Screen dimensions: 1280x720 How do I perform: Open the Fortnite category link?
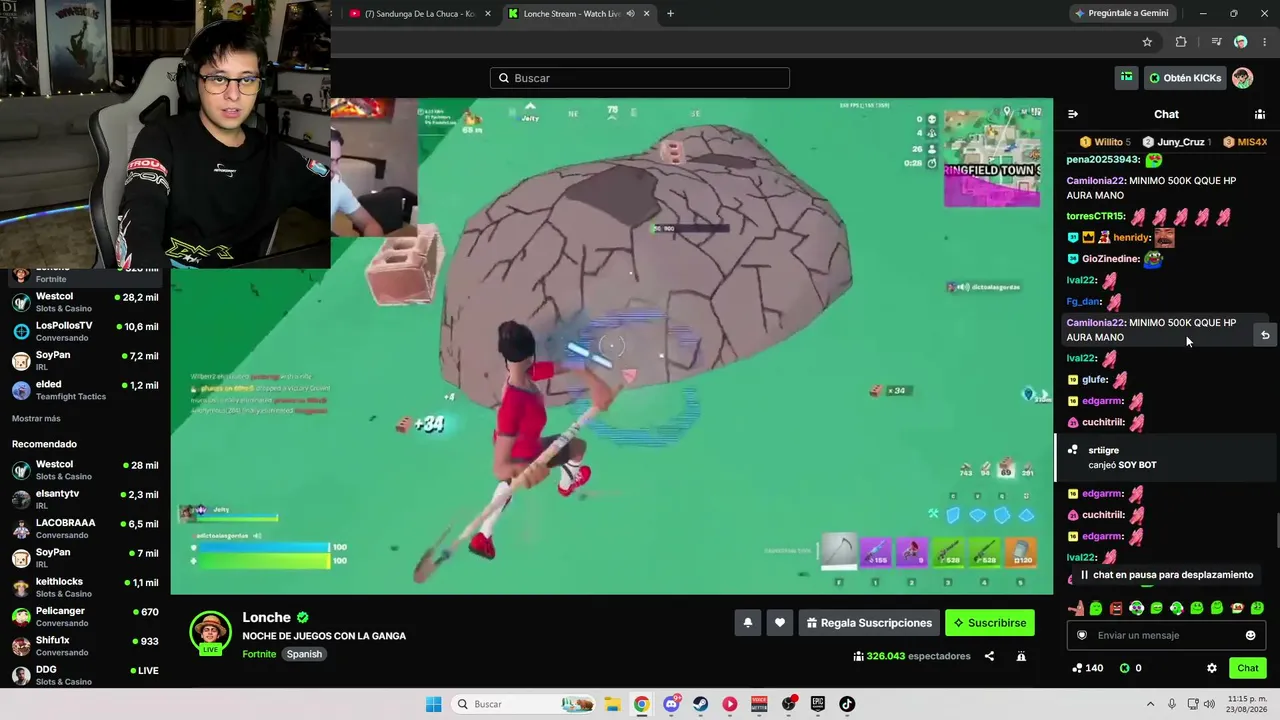click(x=259, y=654)
